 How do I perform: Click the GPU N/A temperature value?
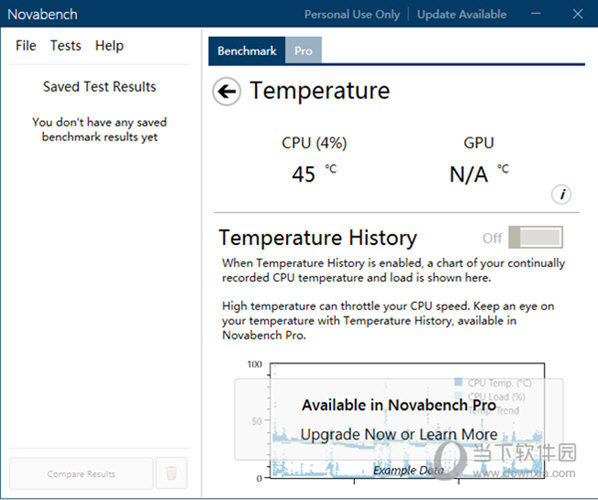click(479, 174)
